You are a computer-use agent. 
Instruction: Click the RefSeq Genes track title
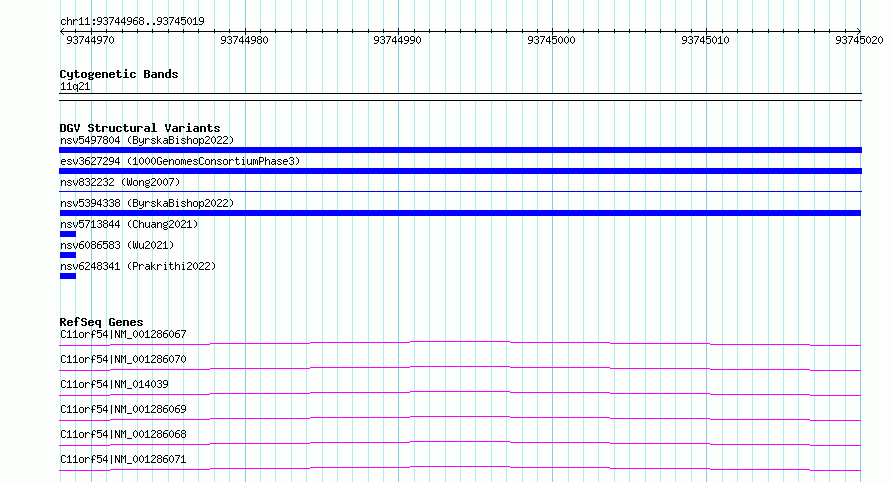coord(101,322)
